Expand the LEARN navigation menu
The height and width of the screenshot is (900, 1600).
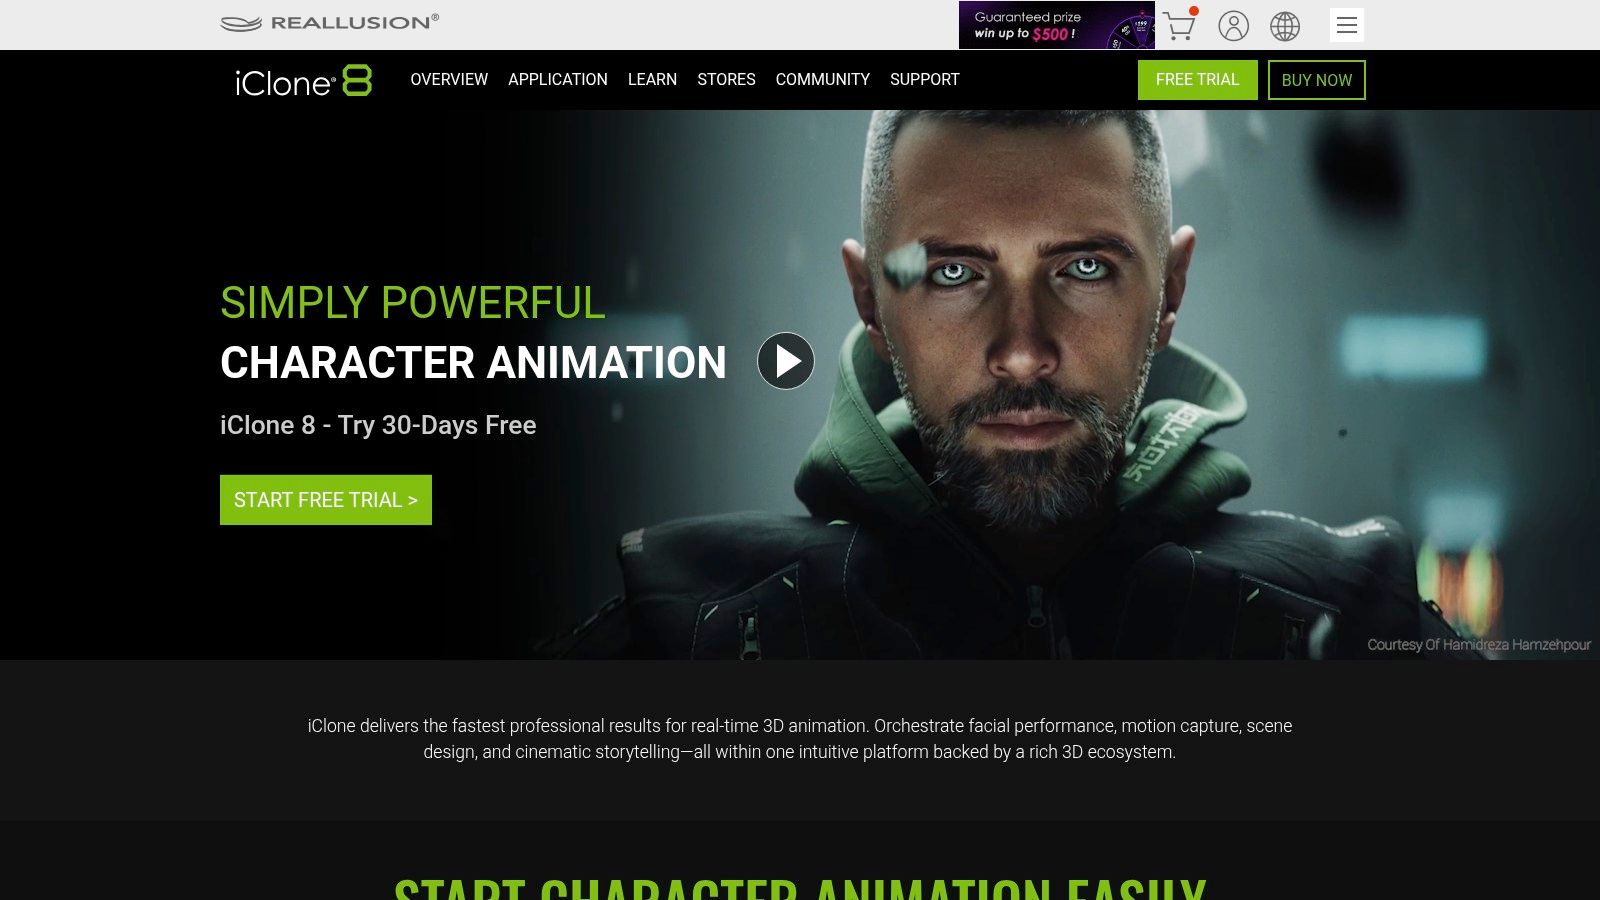tap(652, 79)
